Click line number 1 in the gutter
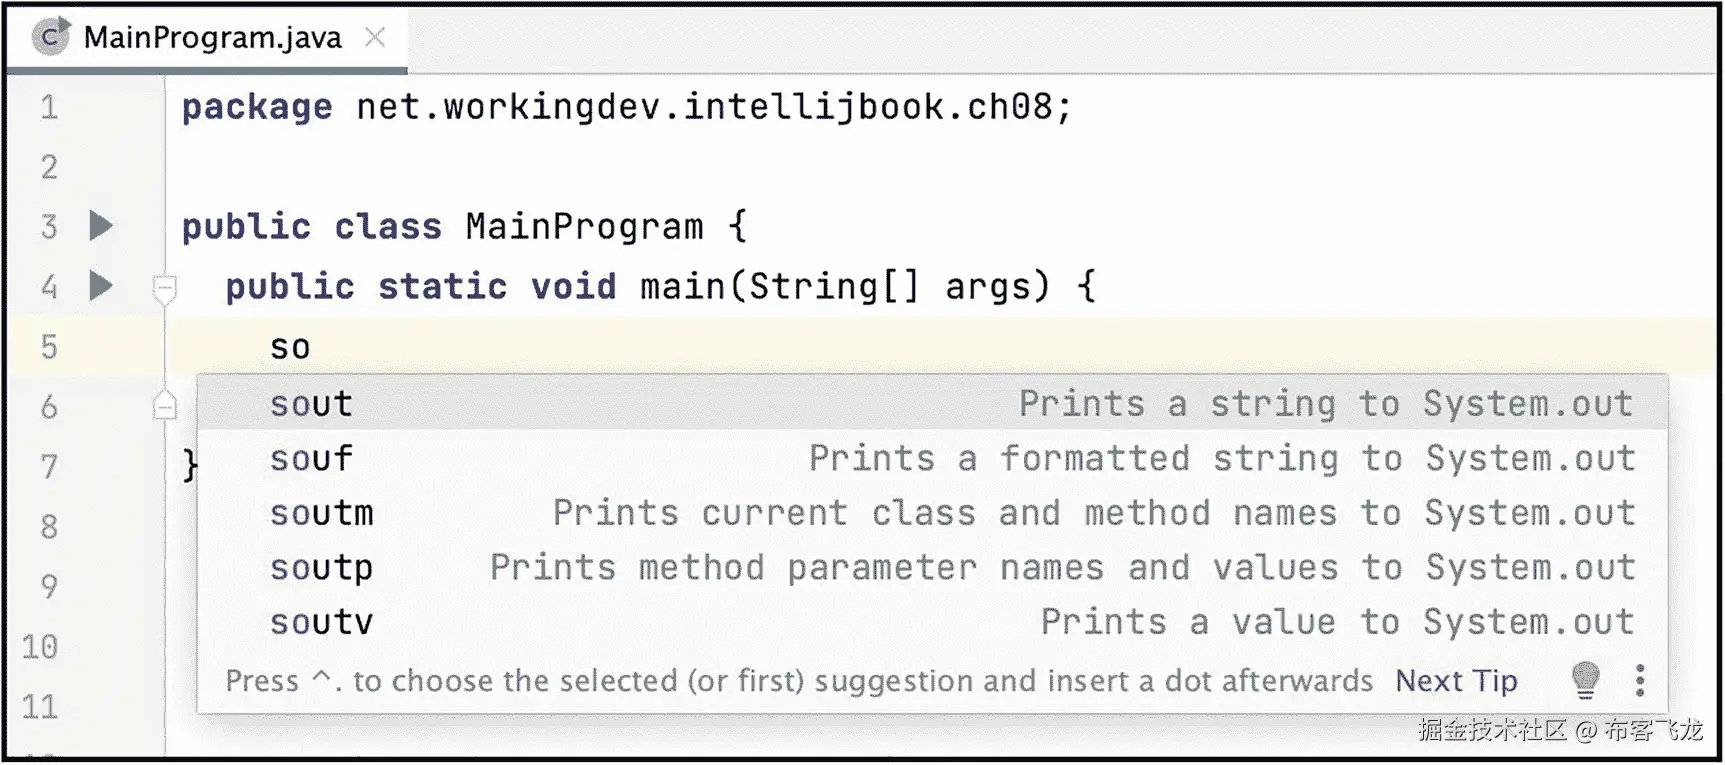 tap(49, 107)
